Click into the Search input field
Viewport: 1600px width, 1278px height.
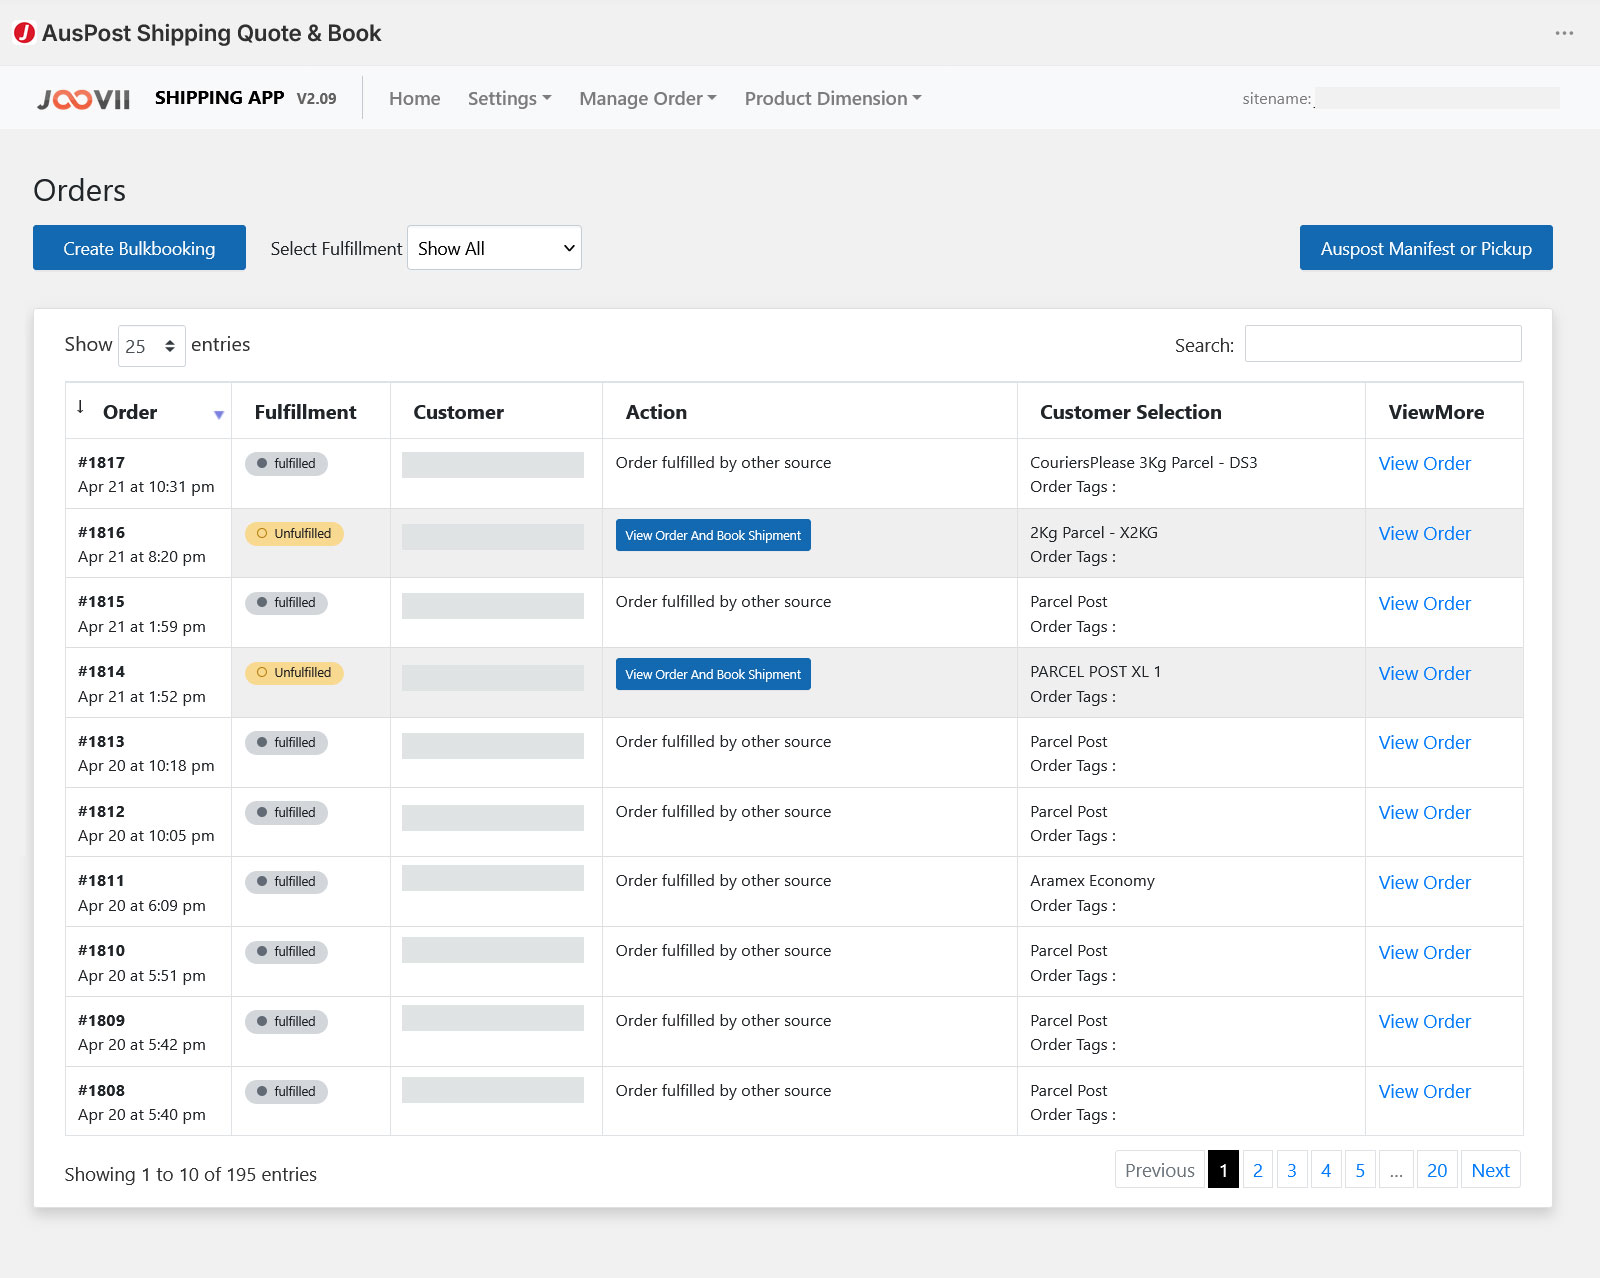click(x=1382, y=344)
